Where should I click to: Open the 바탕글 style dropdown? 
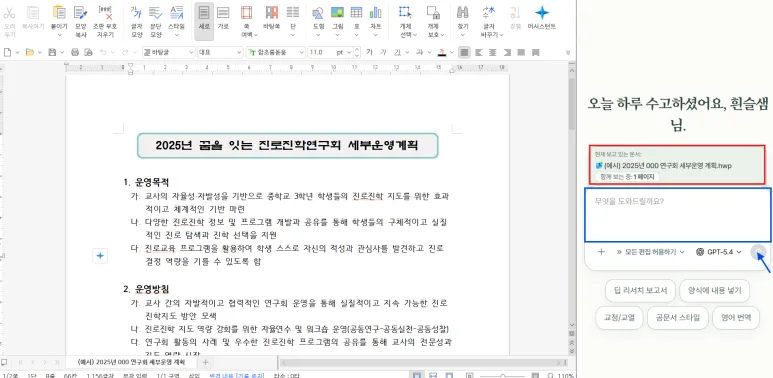click(169, 52)
